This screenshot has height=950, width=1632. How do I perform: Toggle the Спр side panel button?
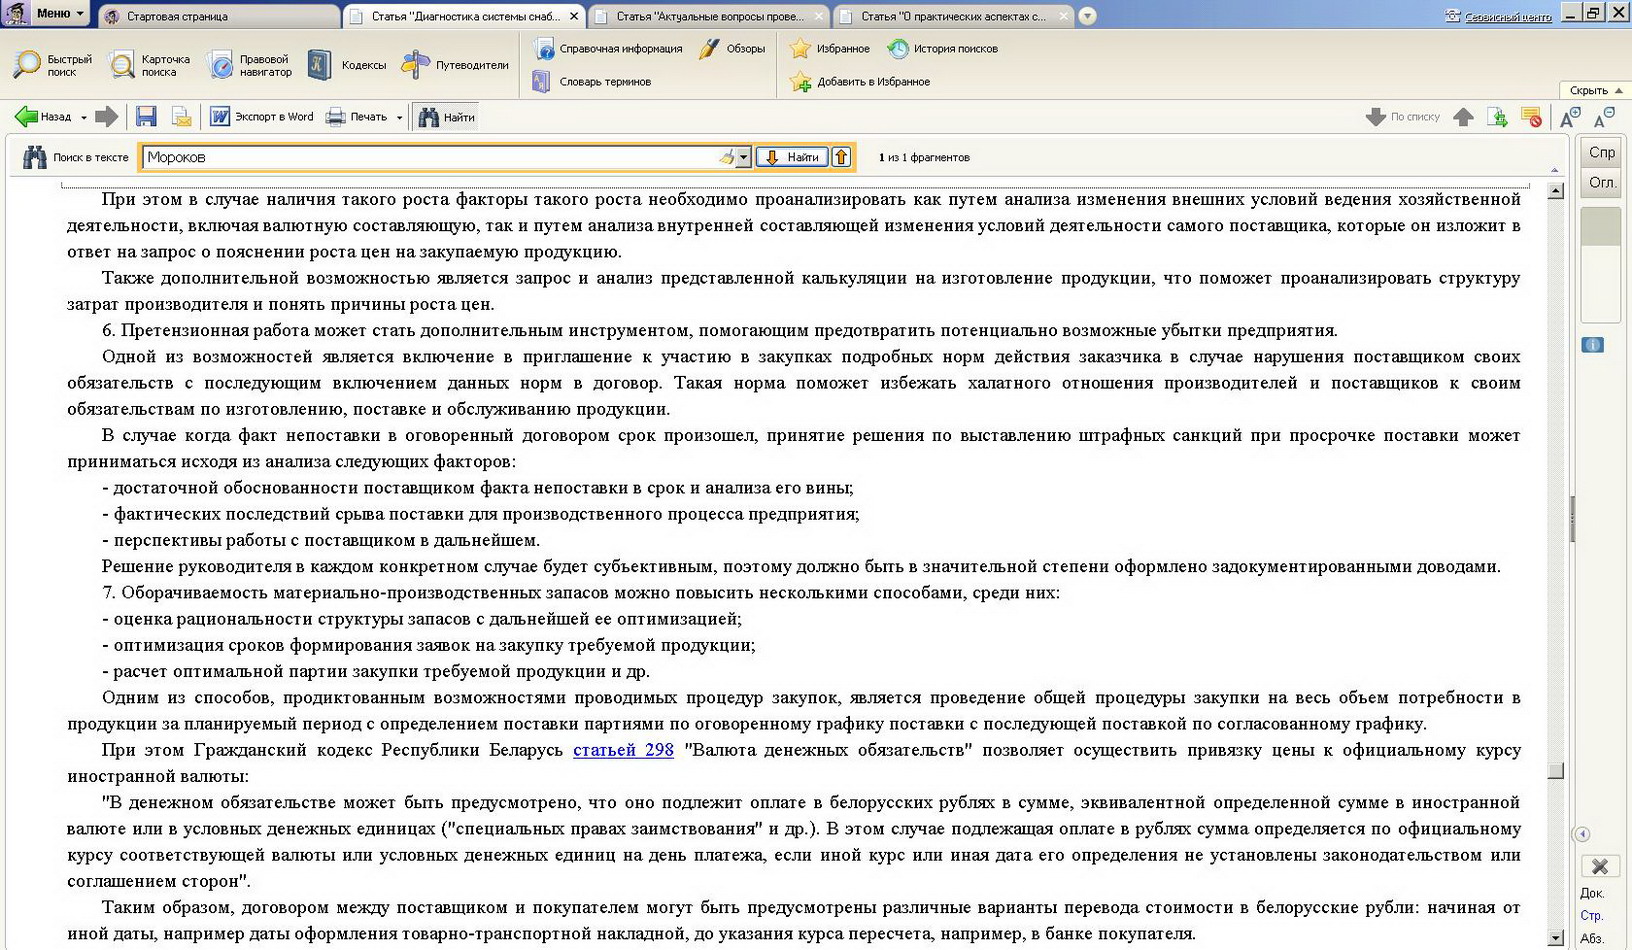[x=1601, y=152]
